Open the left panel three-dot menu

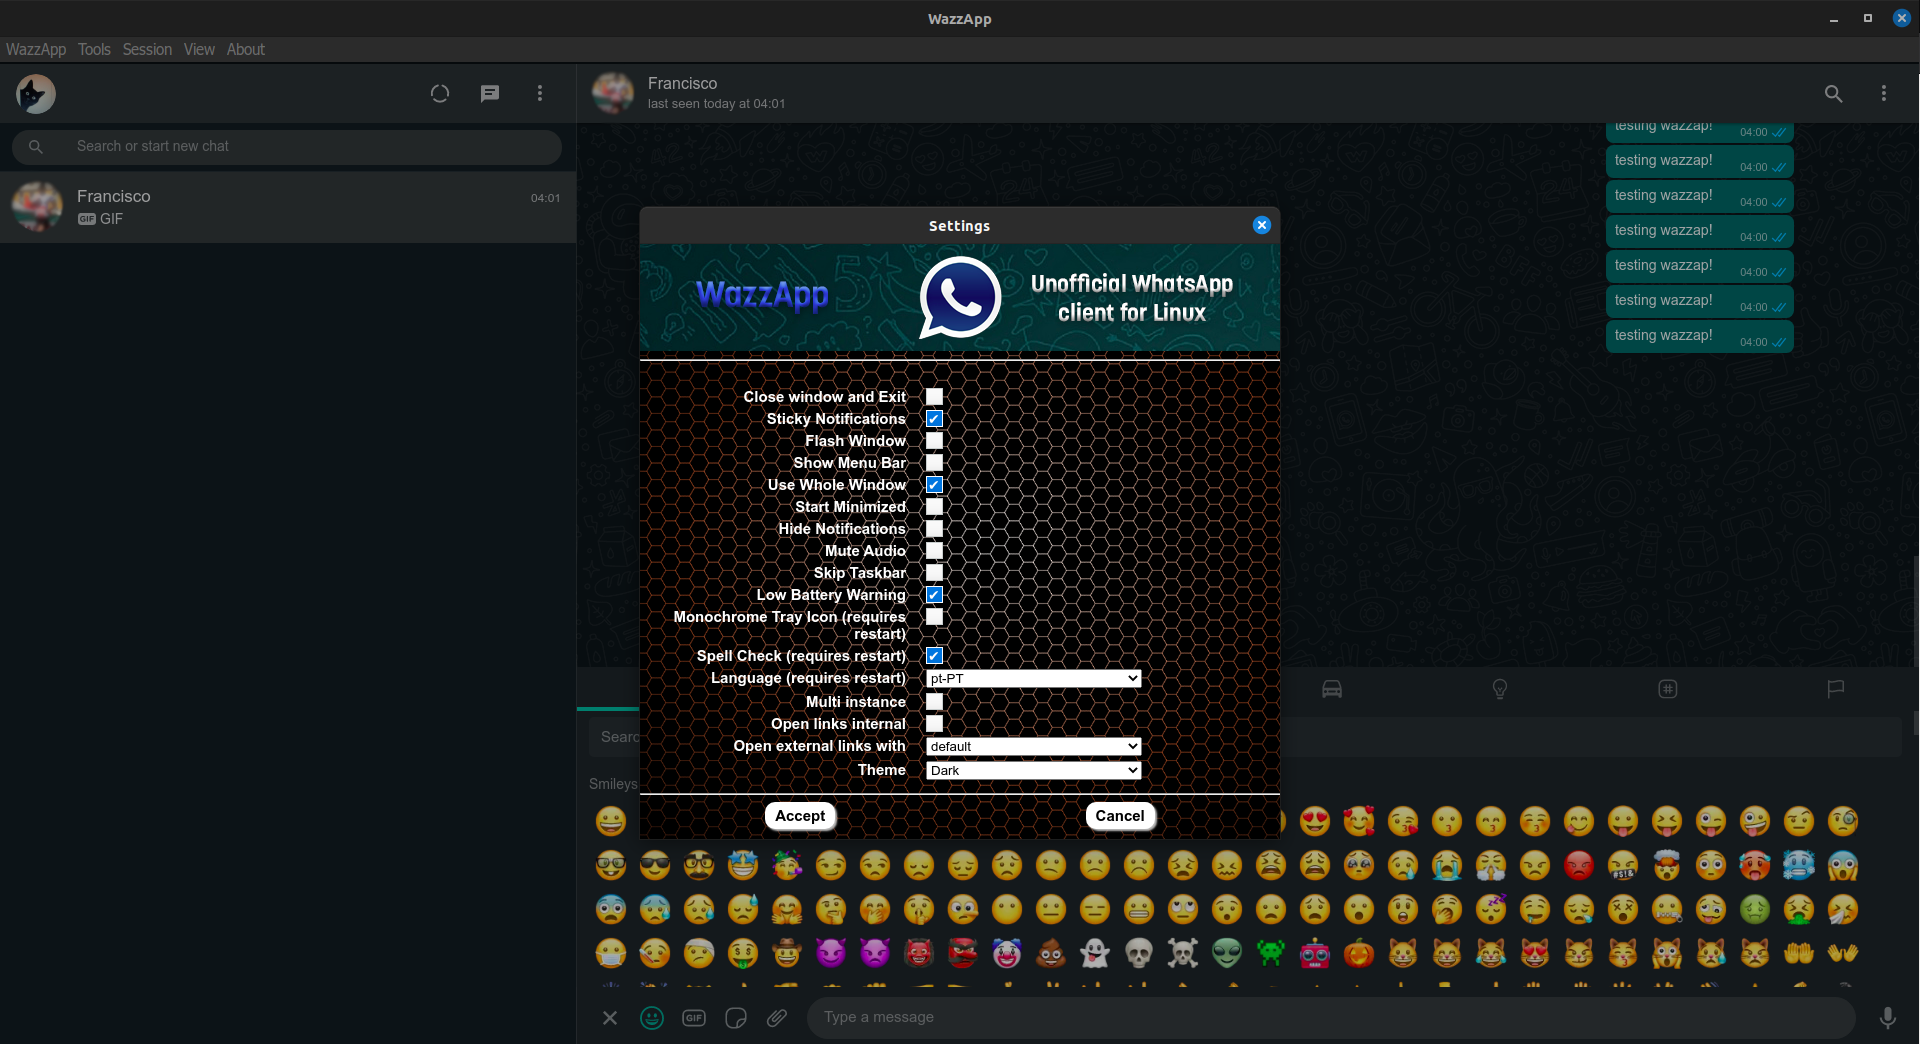[x=540, y=93]
